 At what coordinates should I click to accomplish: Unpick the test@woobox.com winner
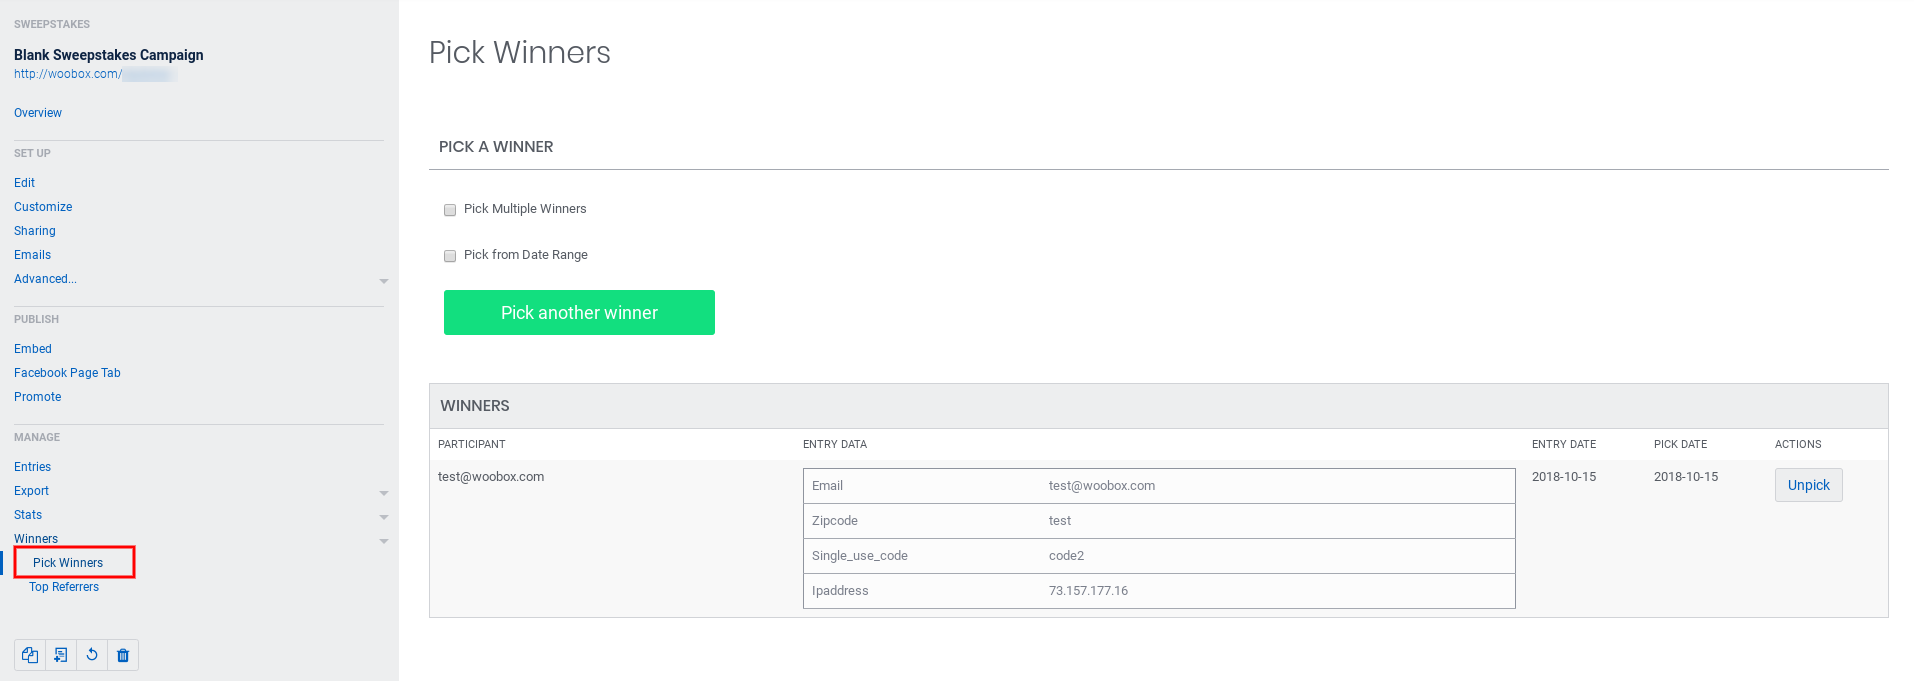point(1807,485)
